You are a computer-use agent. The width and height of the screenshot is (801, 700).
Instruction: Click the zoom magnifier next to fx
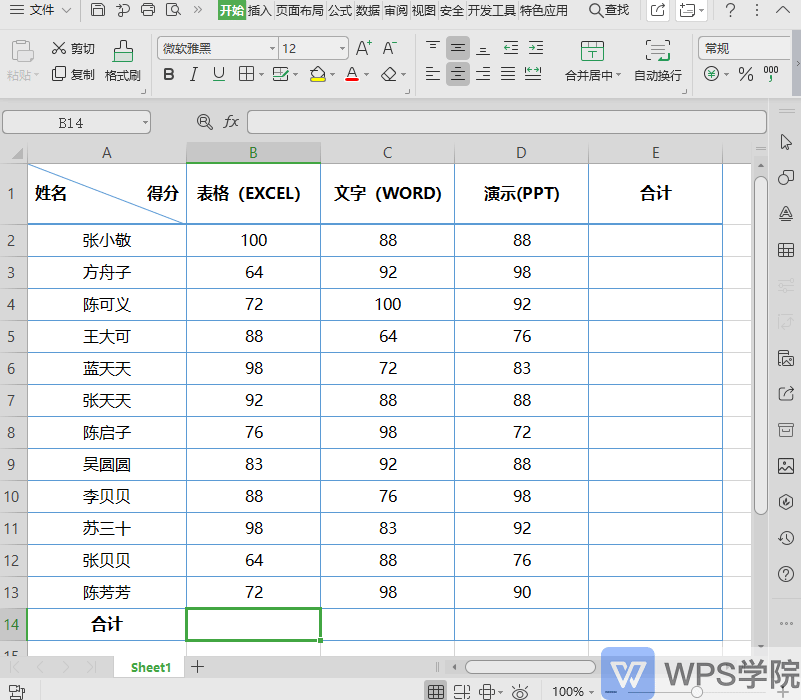[x=204, y=122]
